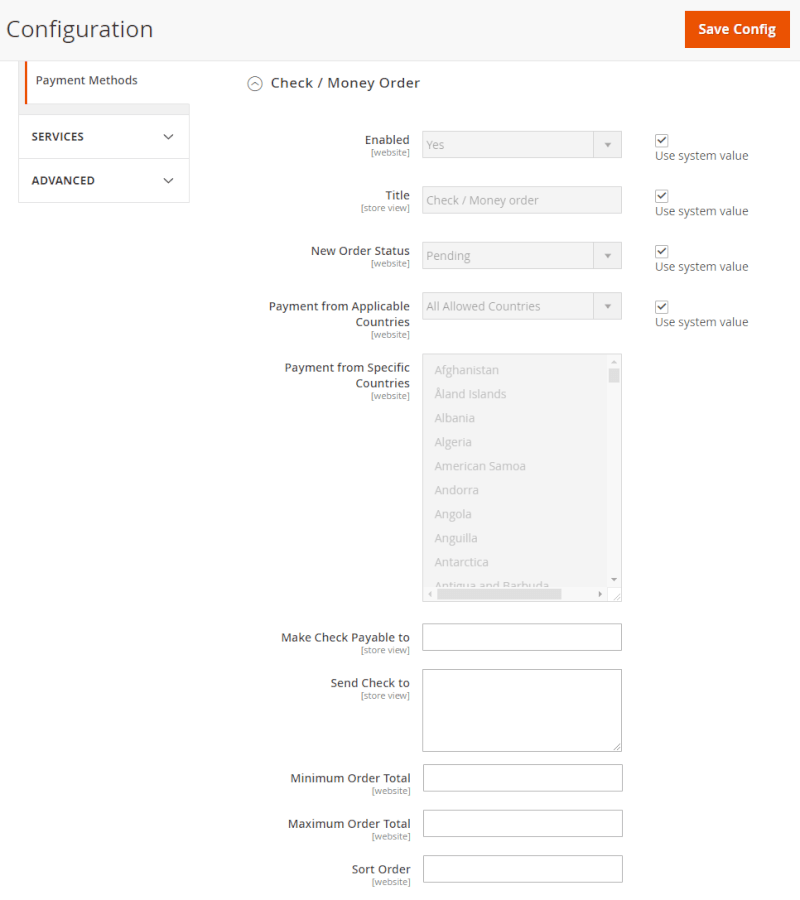Expand the SERVICES section

click(x=103, y=135)
